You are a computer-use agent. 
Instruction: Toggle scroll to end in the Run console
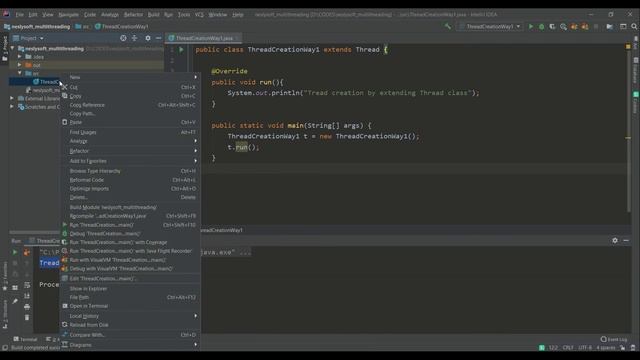pyautogui.click(x=27, y=296)
